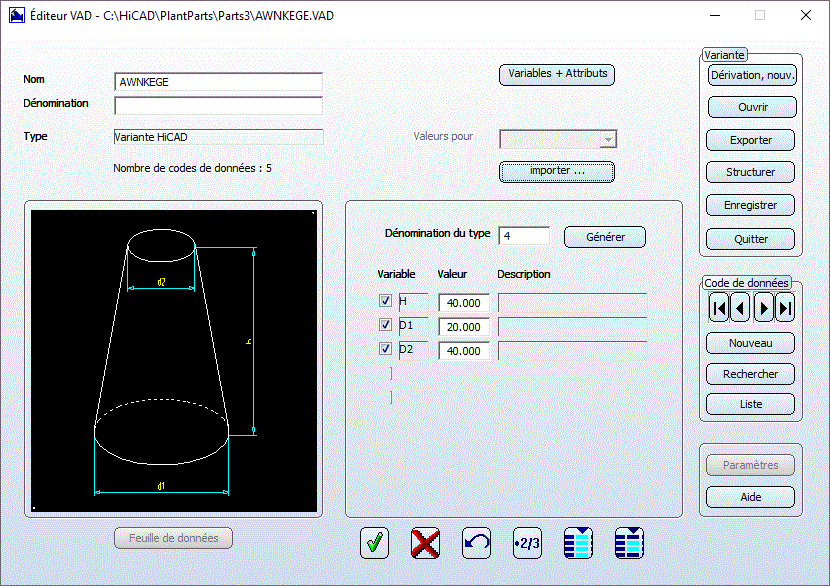This screenshot has height=586, width=830.
Task: Select the D1 value field showing 20.000
Action: coord(464,327)
